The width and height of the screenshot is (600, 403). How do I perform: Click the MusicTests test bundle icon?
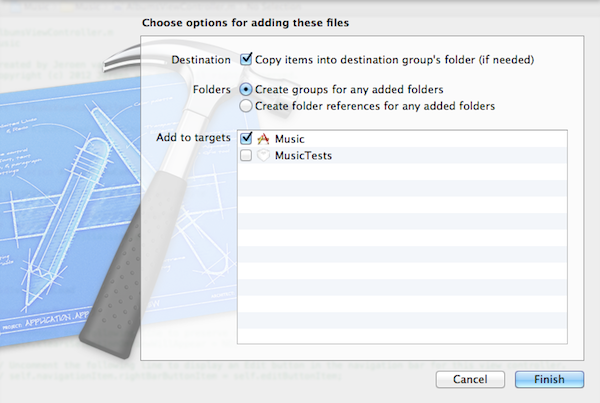tap(263, 155)
